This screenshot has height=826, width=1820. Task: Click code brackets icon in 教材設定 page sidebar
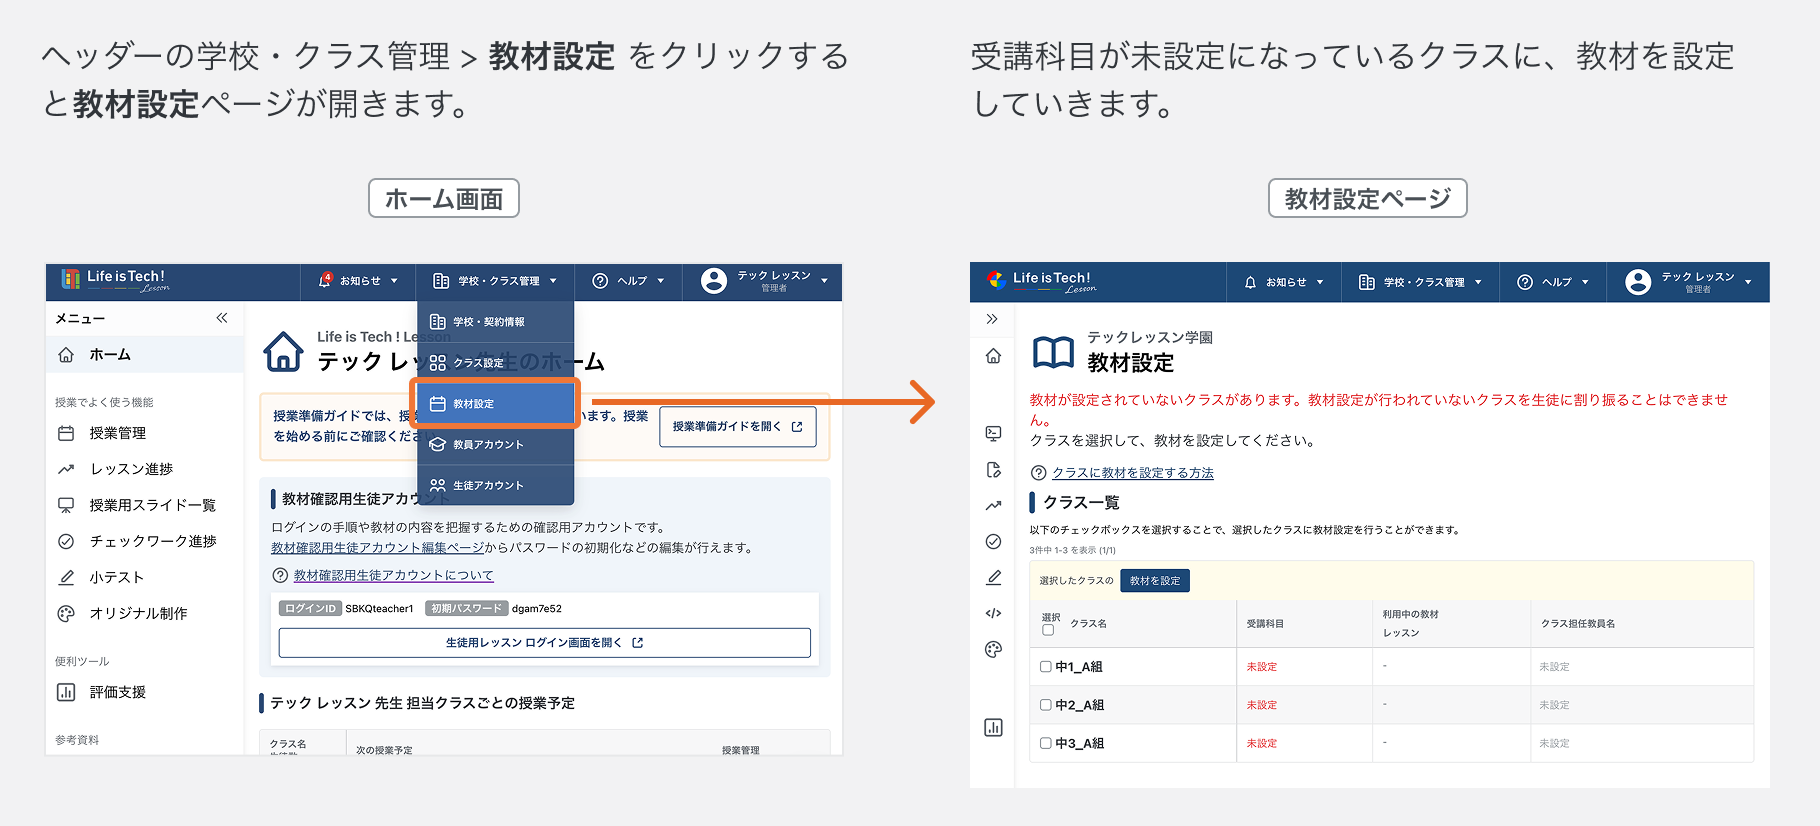[x=993, y=613]
